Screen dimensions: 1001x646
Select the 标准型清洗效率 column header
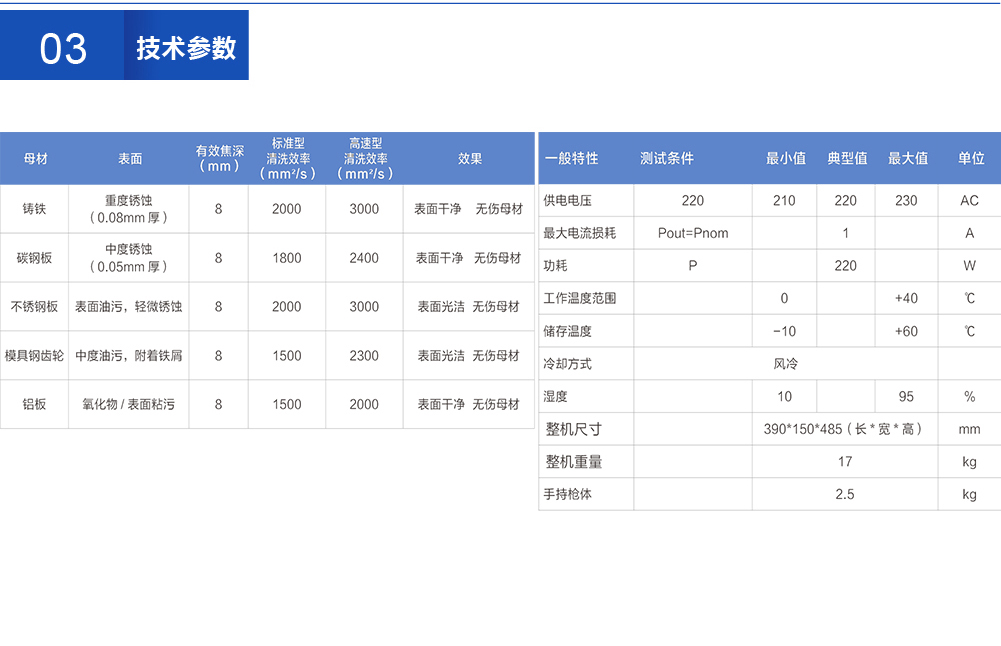tap(287, 158)
